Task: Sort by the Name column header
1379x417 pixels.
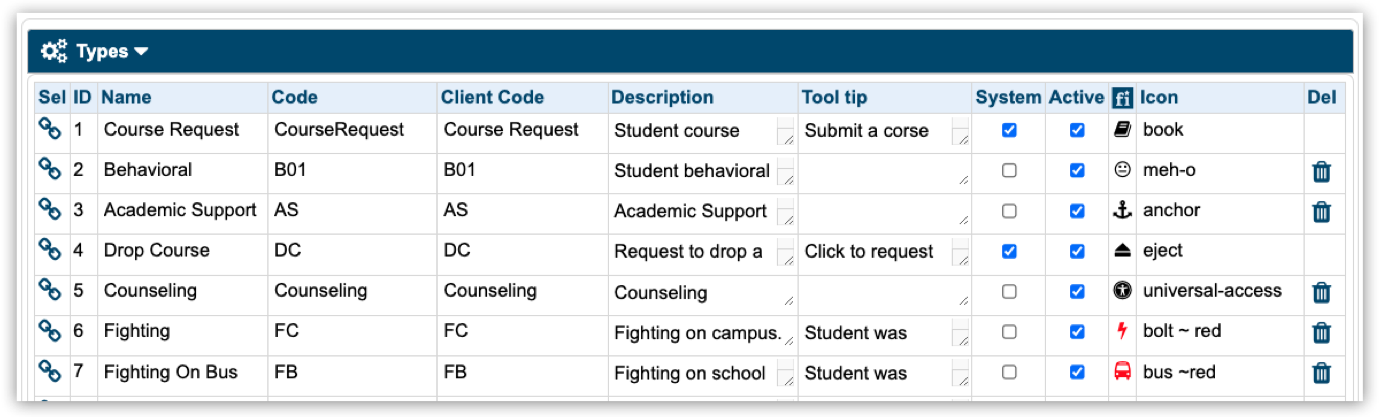Action: pos(126,97)
